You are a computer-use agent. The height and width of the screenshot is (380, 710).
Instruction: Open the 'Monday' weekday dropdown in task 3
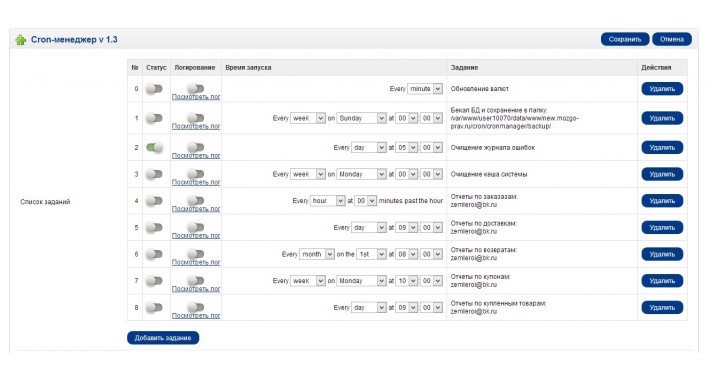pyautogui.click(x=361, y=174)
